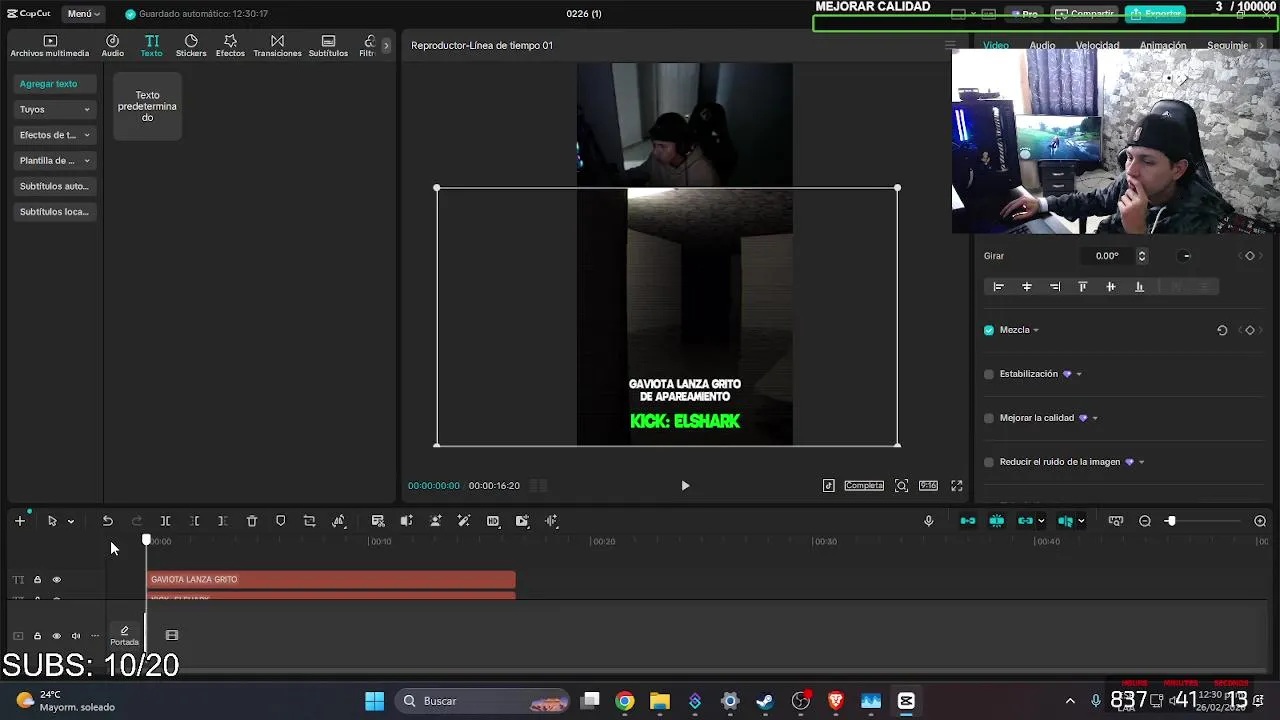Toggle track linkage
The image size is (1280, 720).
pyautogui.click(x=1025, y=521)
